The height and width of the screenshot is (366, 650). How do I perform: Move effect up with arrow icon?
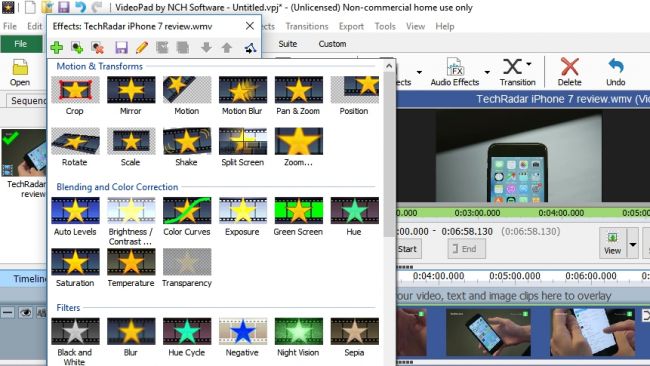(227, 48)
